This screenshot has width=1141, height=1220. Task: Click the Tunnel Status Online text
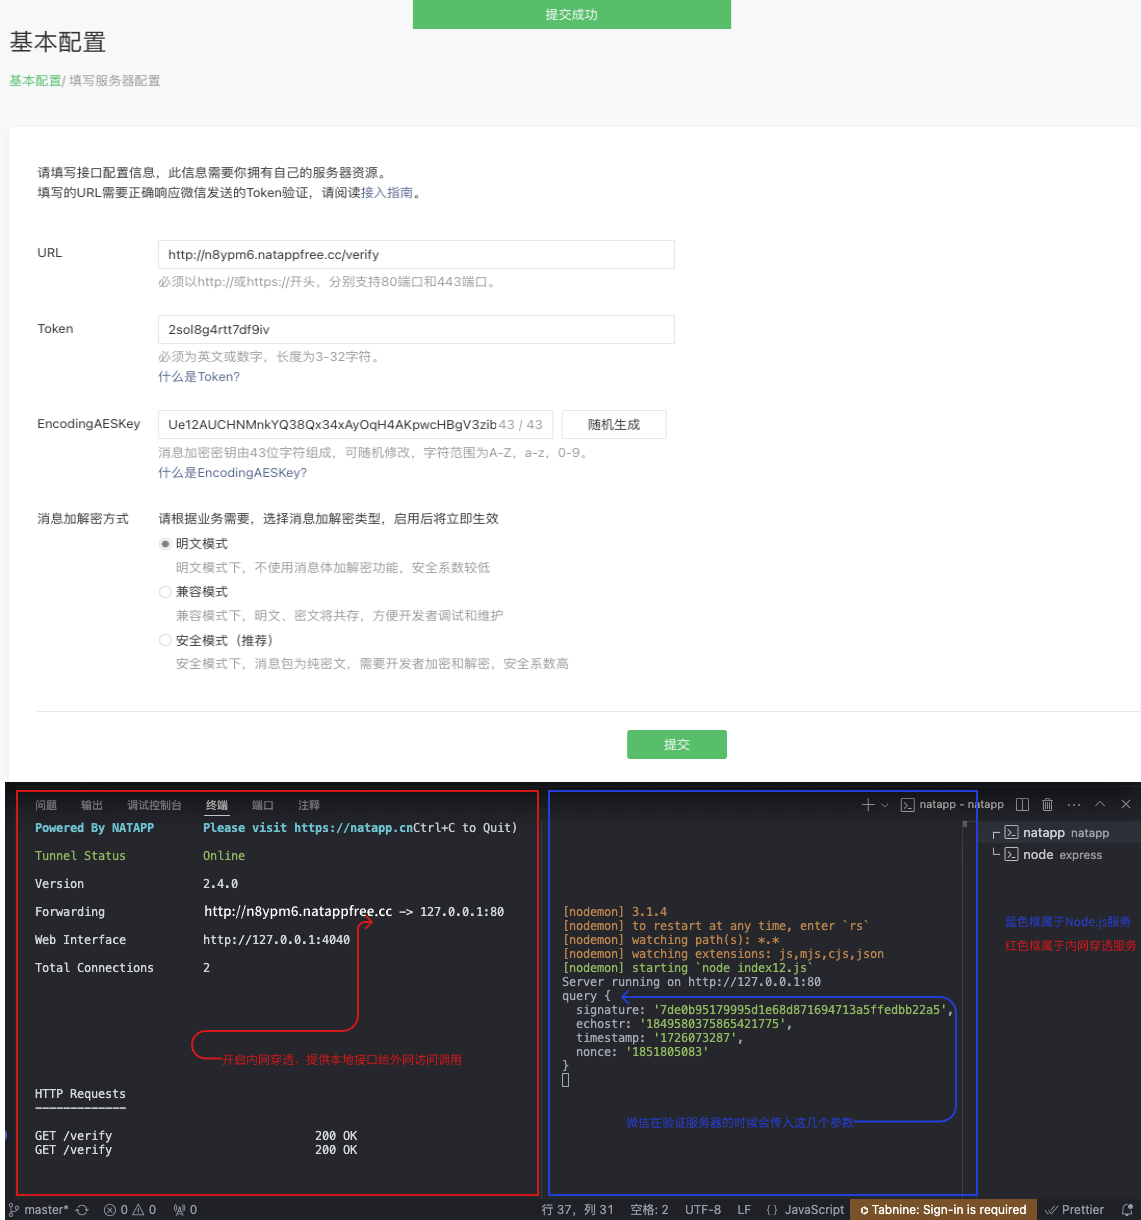[224, 856]
